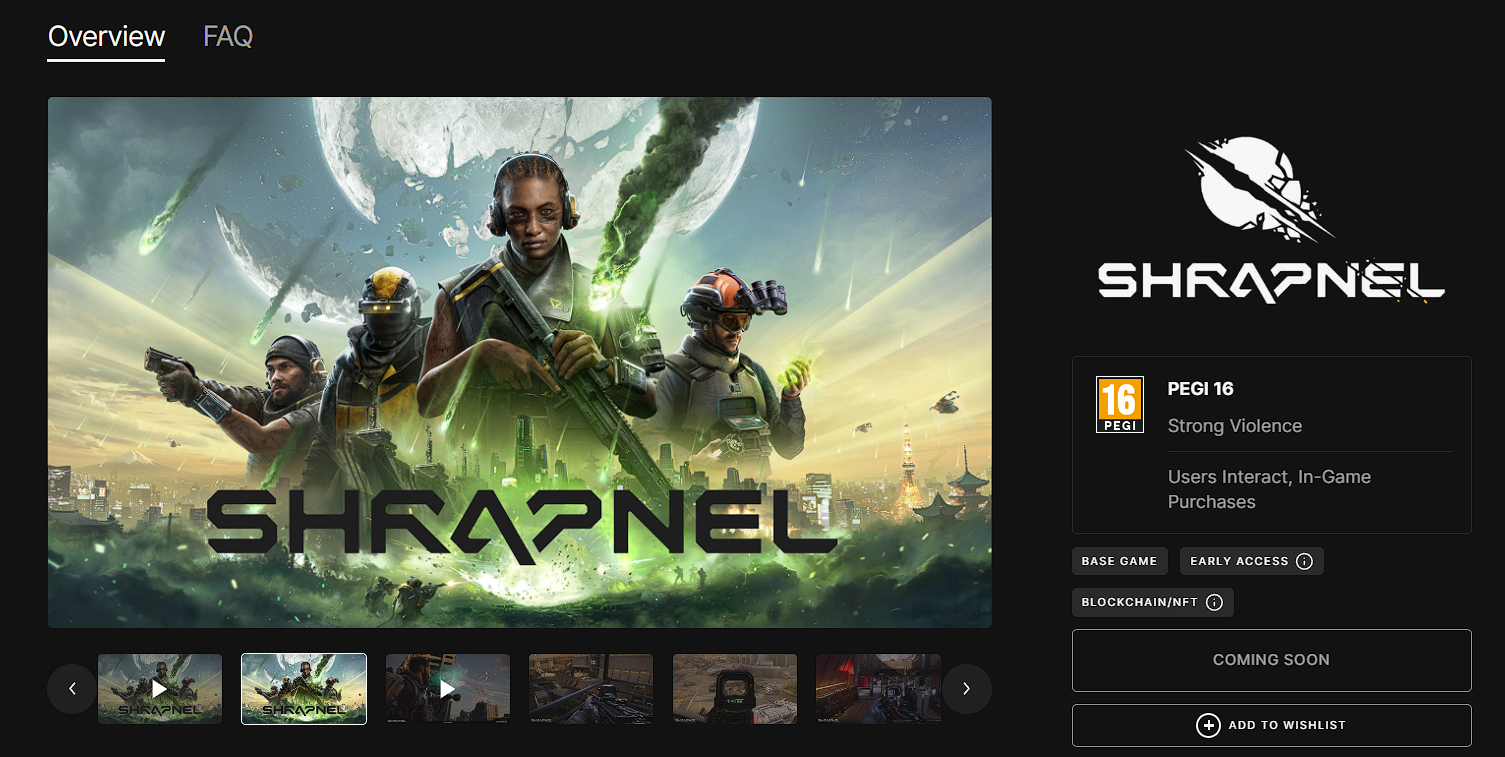Click the Coming Soon button
The height and width of the screenshot is (757, 1505).
1271,660
